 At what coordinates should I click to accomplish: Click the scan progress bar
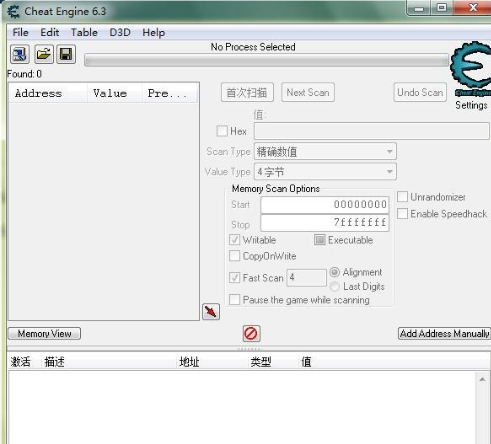point(266,61)
